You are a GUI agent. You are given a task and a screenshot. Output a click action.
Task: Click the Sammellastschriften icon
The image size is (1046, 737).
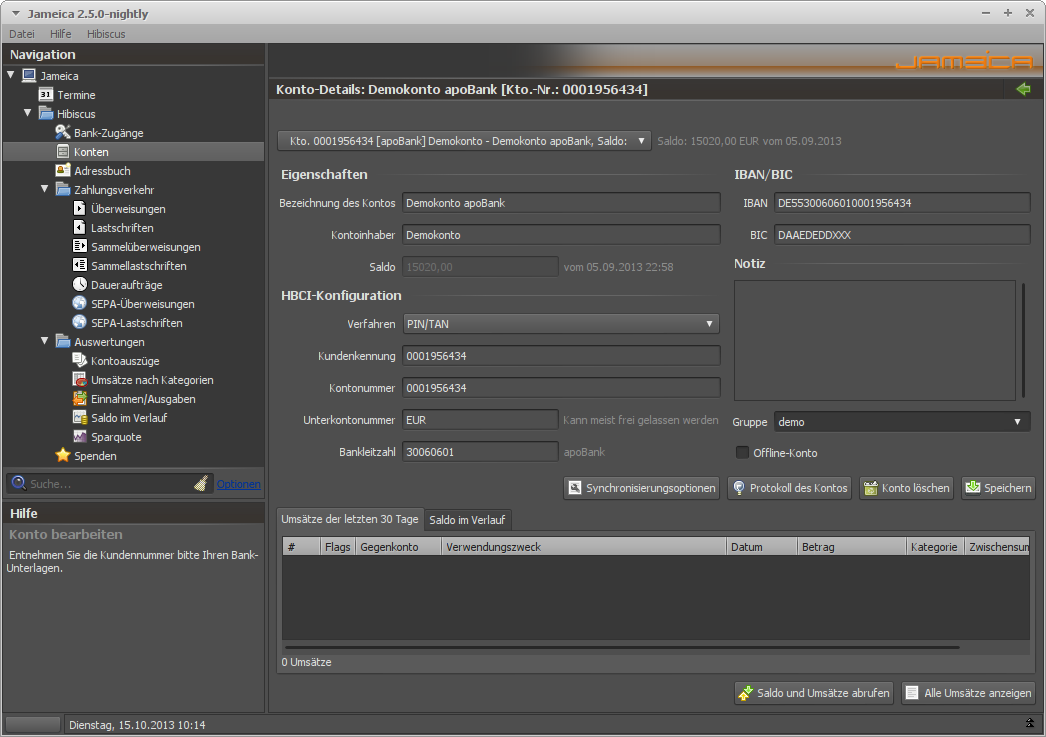pos(79,265)
